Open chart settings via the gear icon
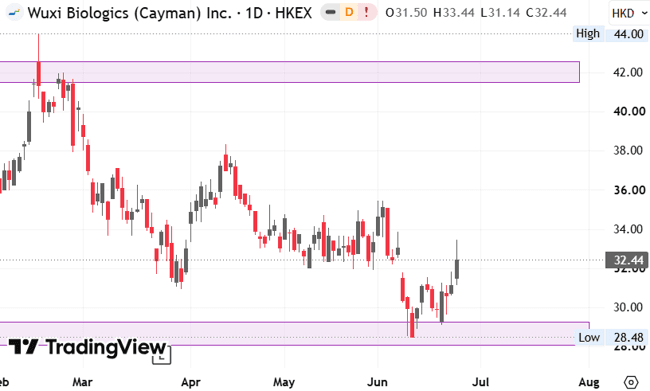 pyautogui.click(x=631, y=382)
